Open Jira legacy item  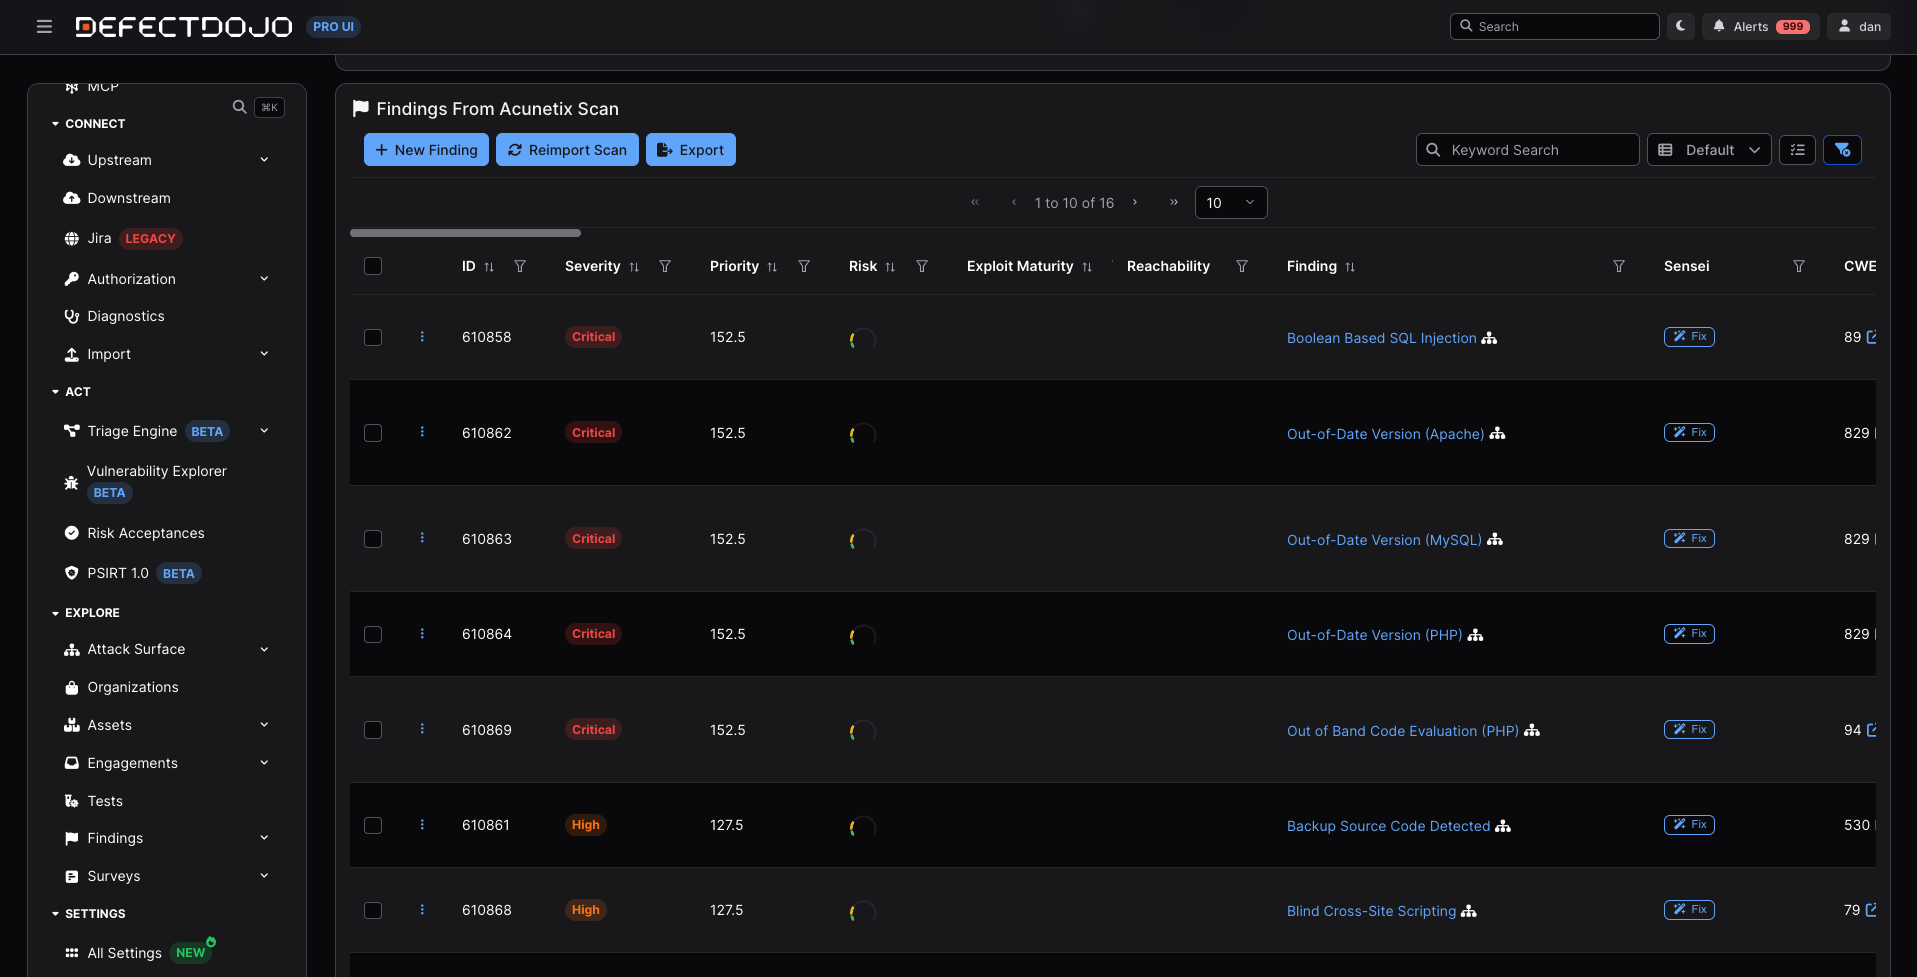coord(122,238)
